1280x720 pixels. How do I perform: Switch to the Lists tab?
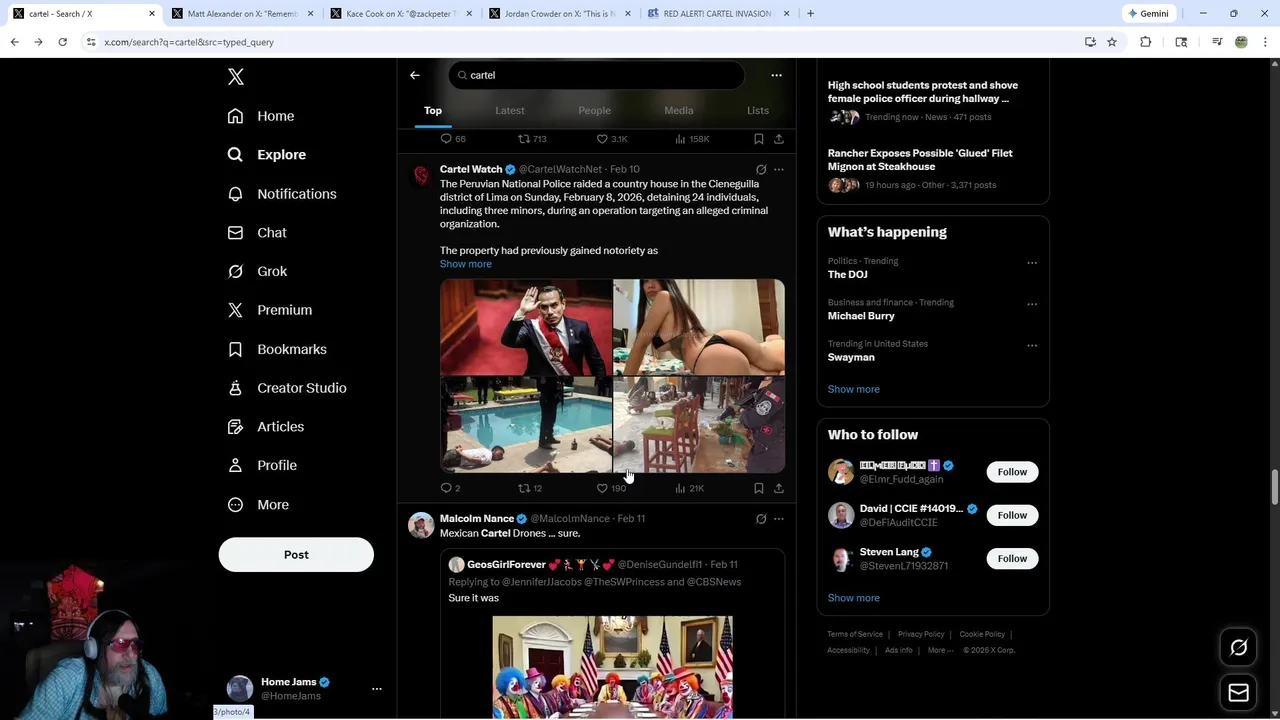click(x=758, y=111)
